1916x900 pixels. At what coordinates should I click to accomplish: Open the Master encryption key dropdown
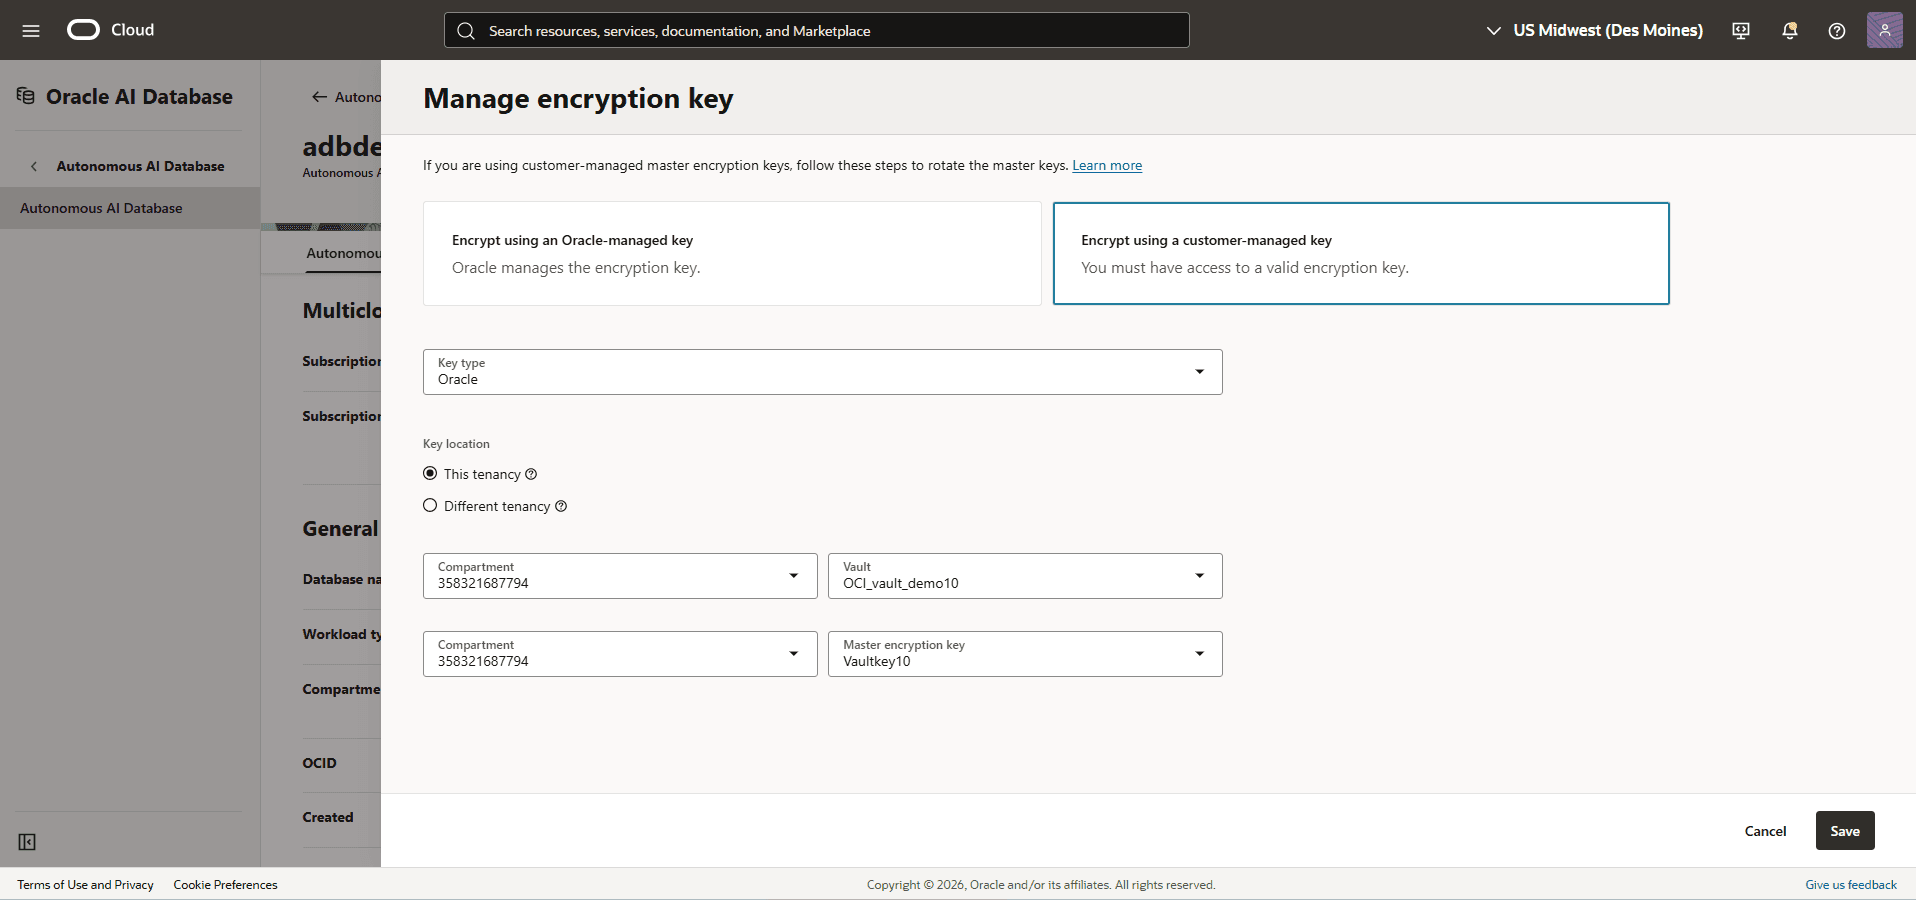tap(1025, 654)
